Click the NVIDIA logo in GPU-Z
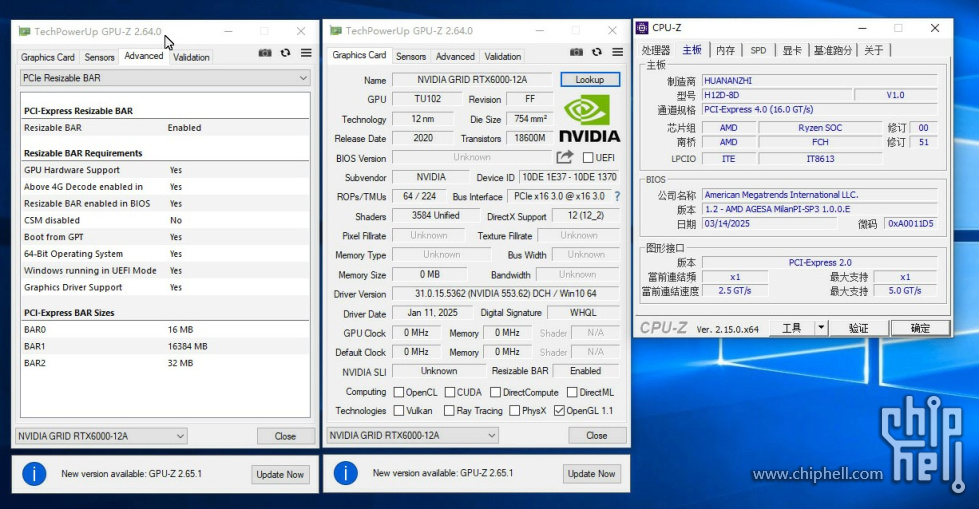This screenshot has width=979, height=509. [589, 119]
